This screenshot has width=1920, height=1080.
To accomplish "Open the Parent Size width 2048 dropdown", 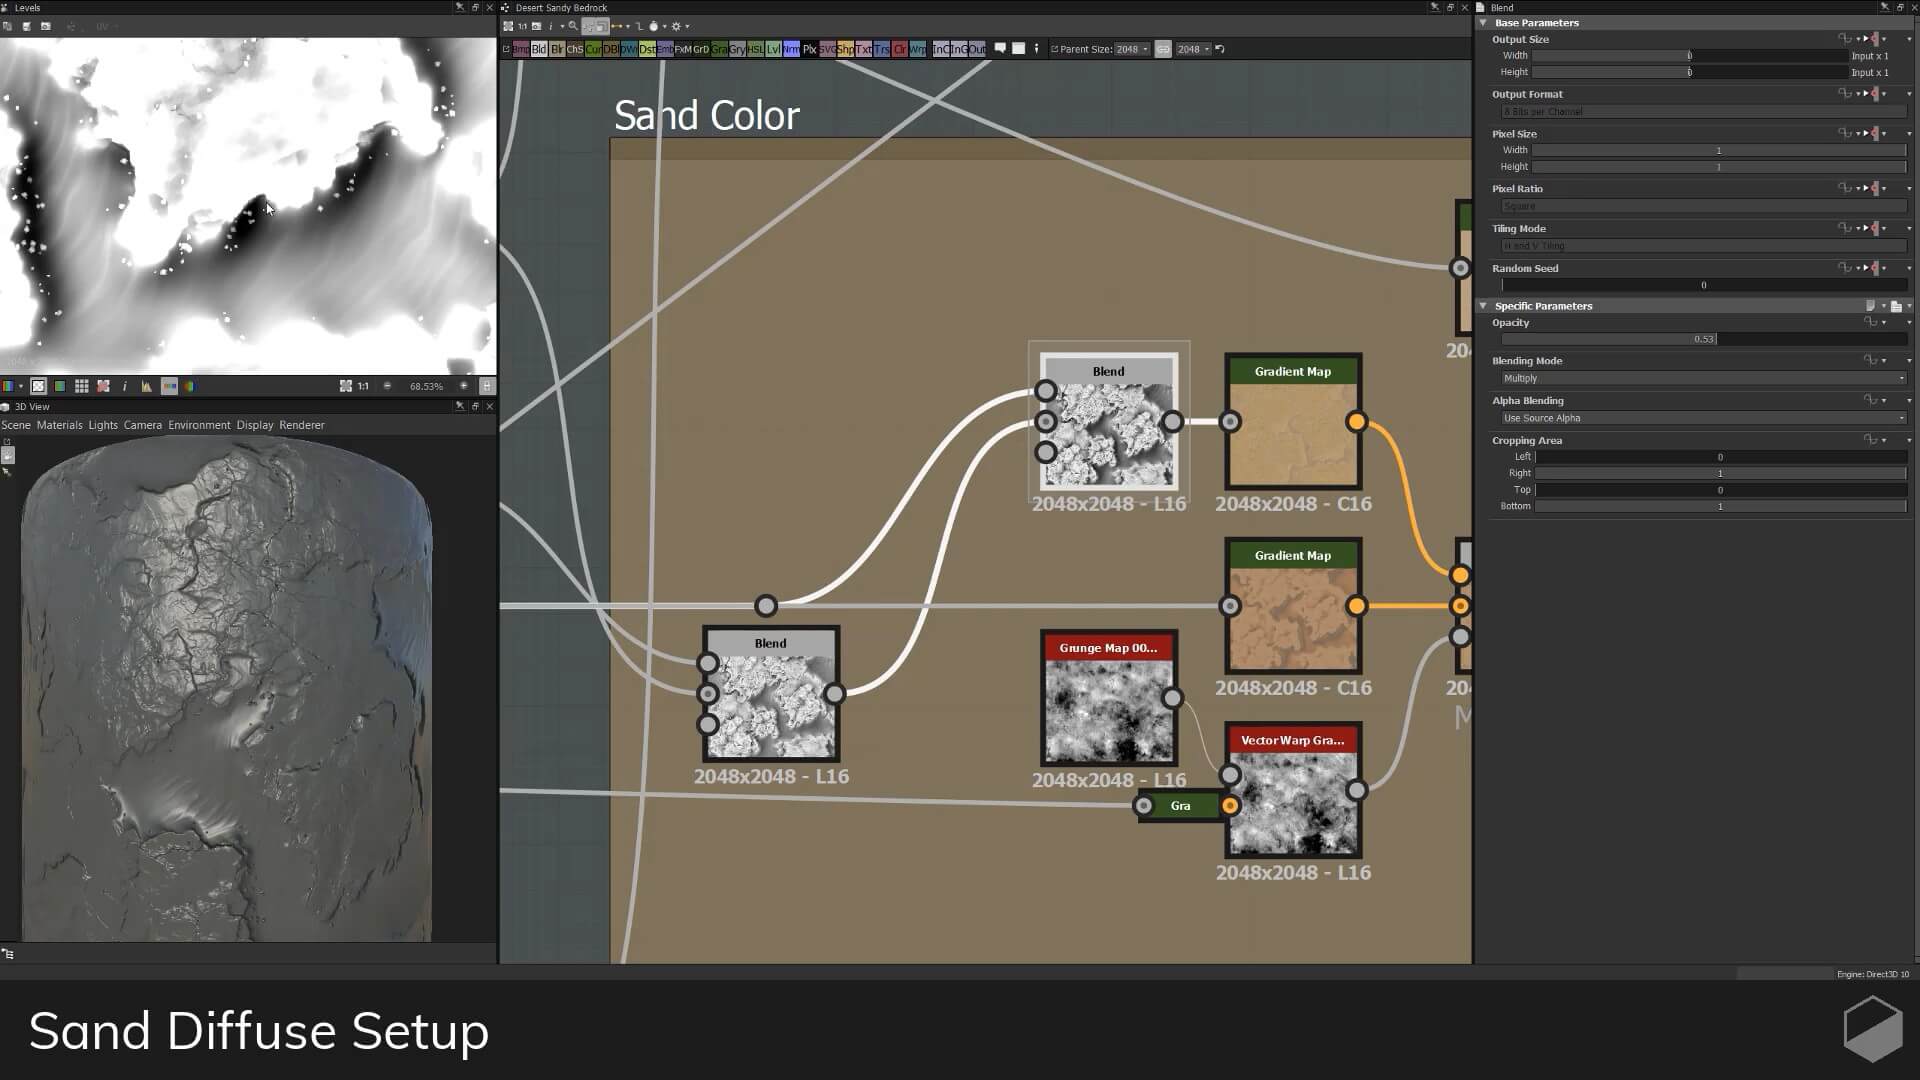I will [1131, 49].
